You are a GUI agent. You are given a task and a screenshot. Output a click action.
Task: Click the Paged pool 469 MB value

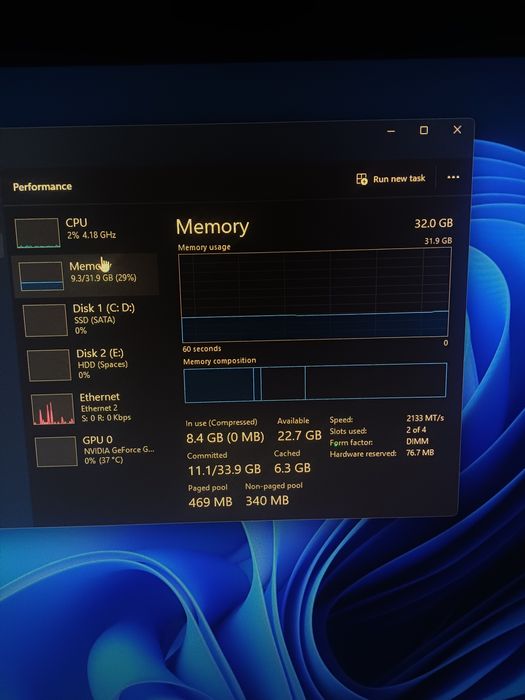210,502
